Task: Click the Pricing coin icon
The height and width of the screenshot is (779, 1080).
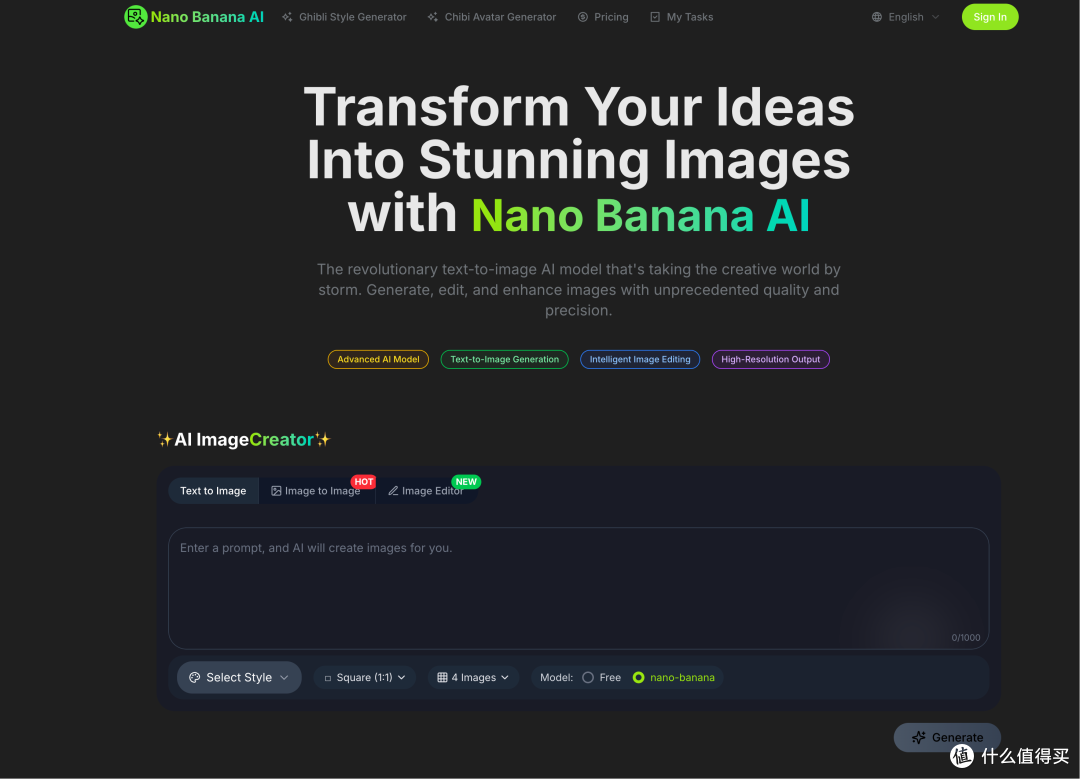Action: coord(583,17)
